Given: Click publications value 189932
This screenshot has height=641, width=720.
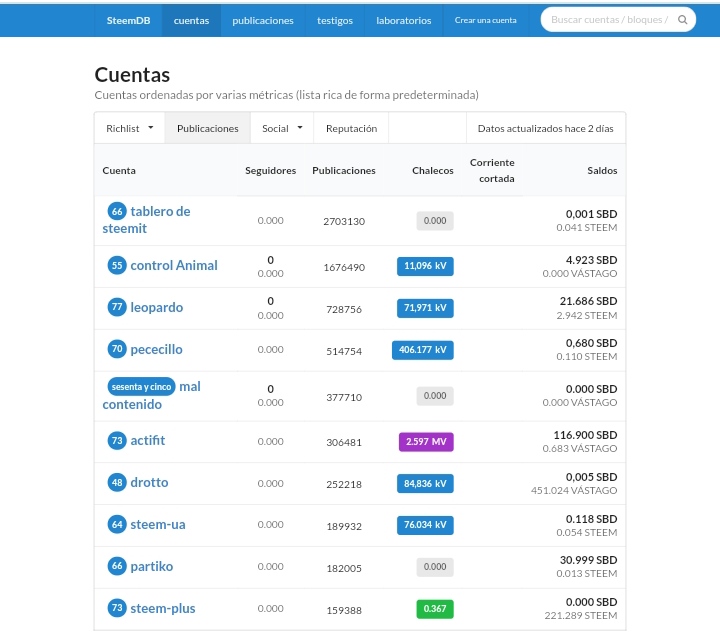Looking at the screenshot, I should [344, 526].
